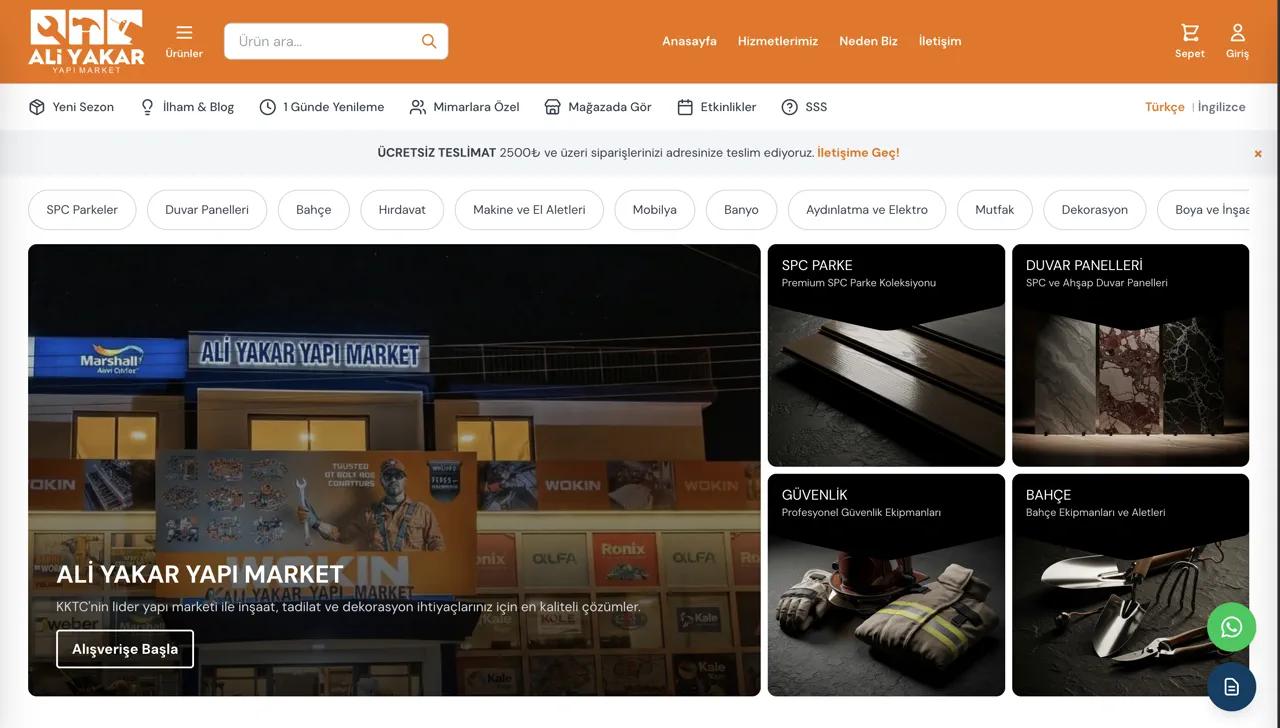Select the Mutfak category chip
1280x728 pixels.
(995, 210)
